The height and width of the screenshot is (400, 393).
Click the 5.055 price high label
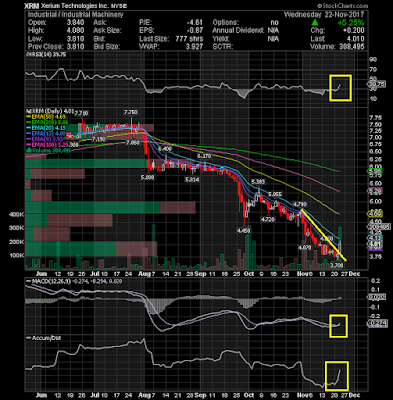tap(275, 194)
